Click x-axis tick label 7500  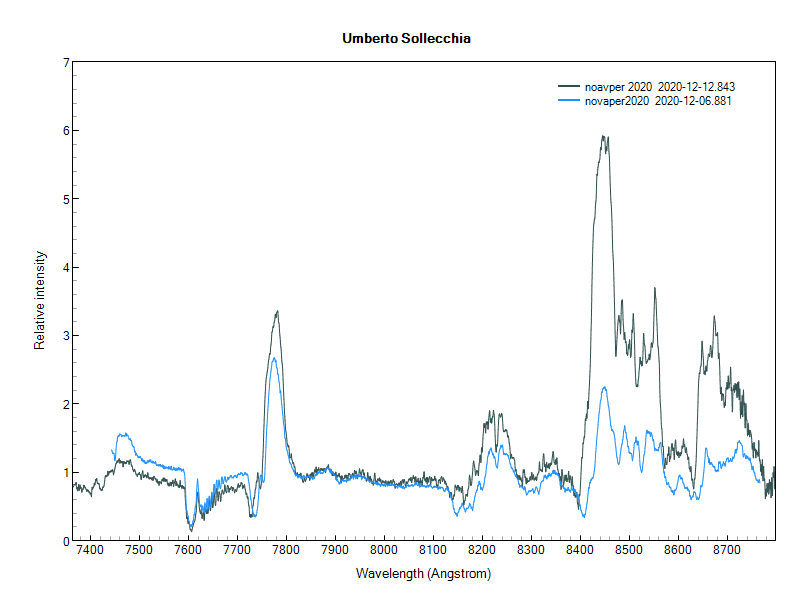139,550
